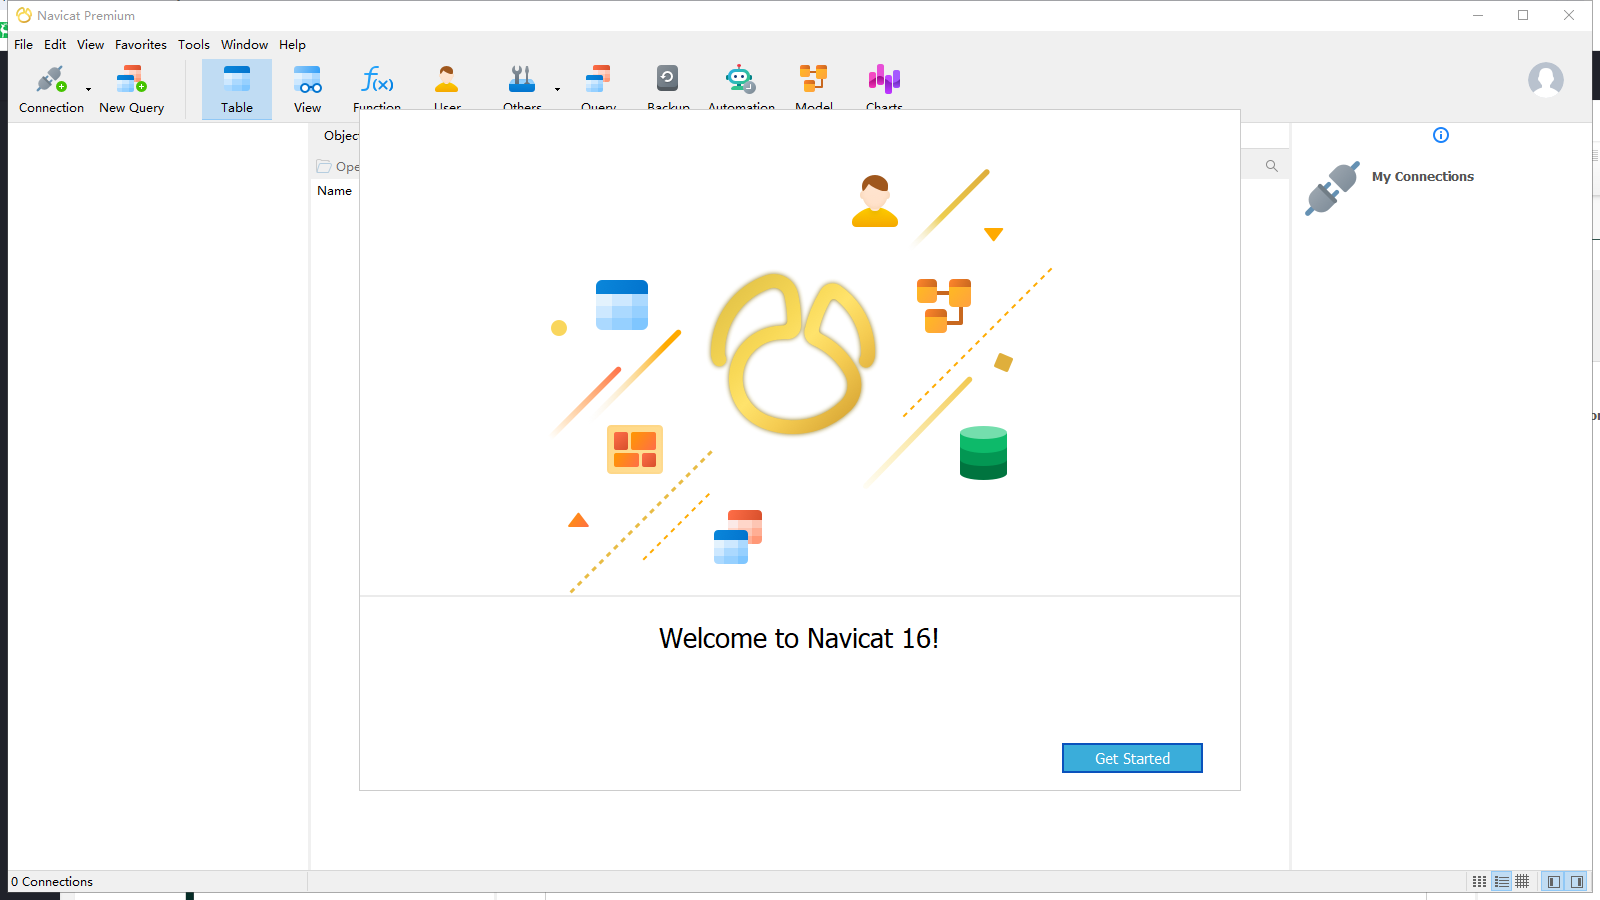Switch to list view in status bar
Viewport: 1600px width, 900px height.
tap(1501, 881)
